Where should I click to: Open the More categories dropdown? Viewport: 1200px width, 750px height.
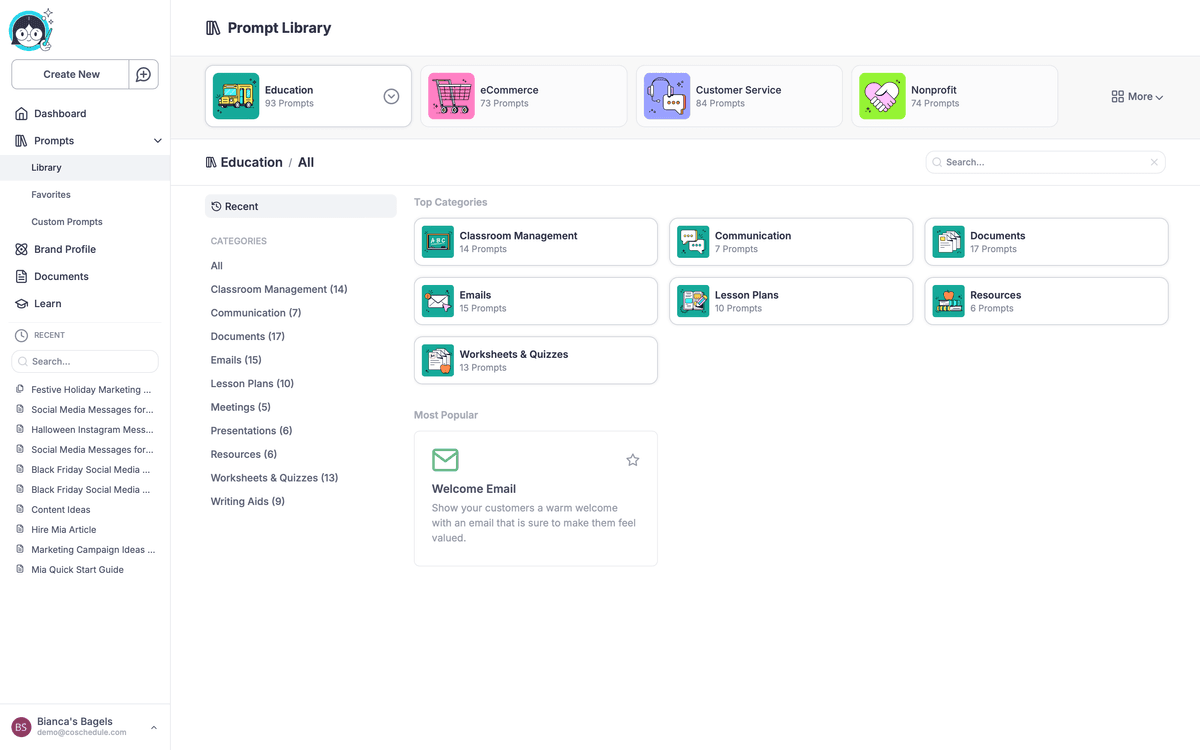coord(1136,96)
